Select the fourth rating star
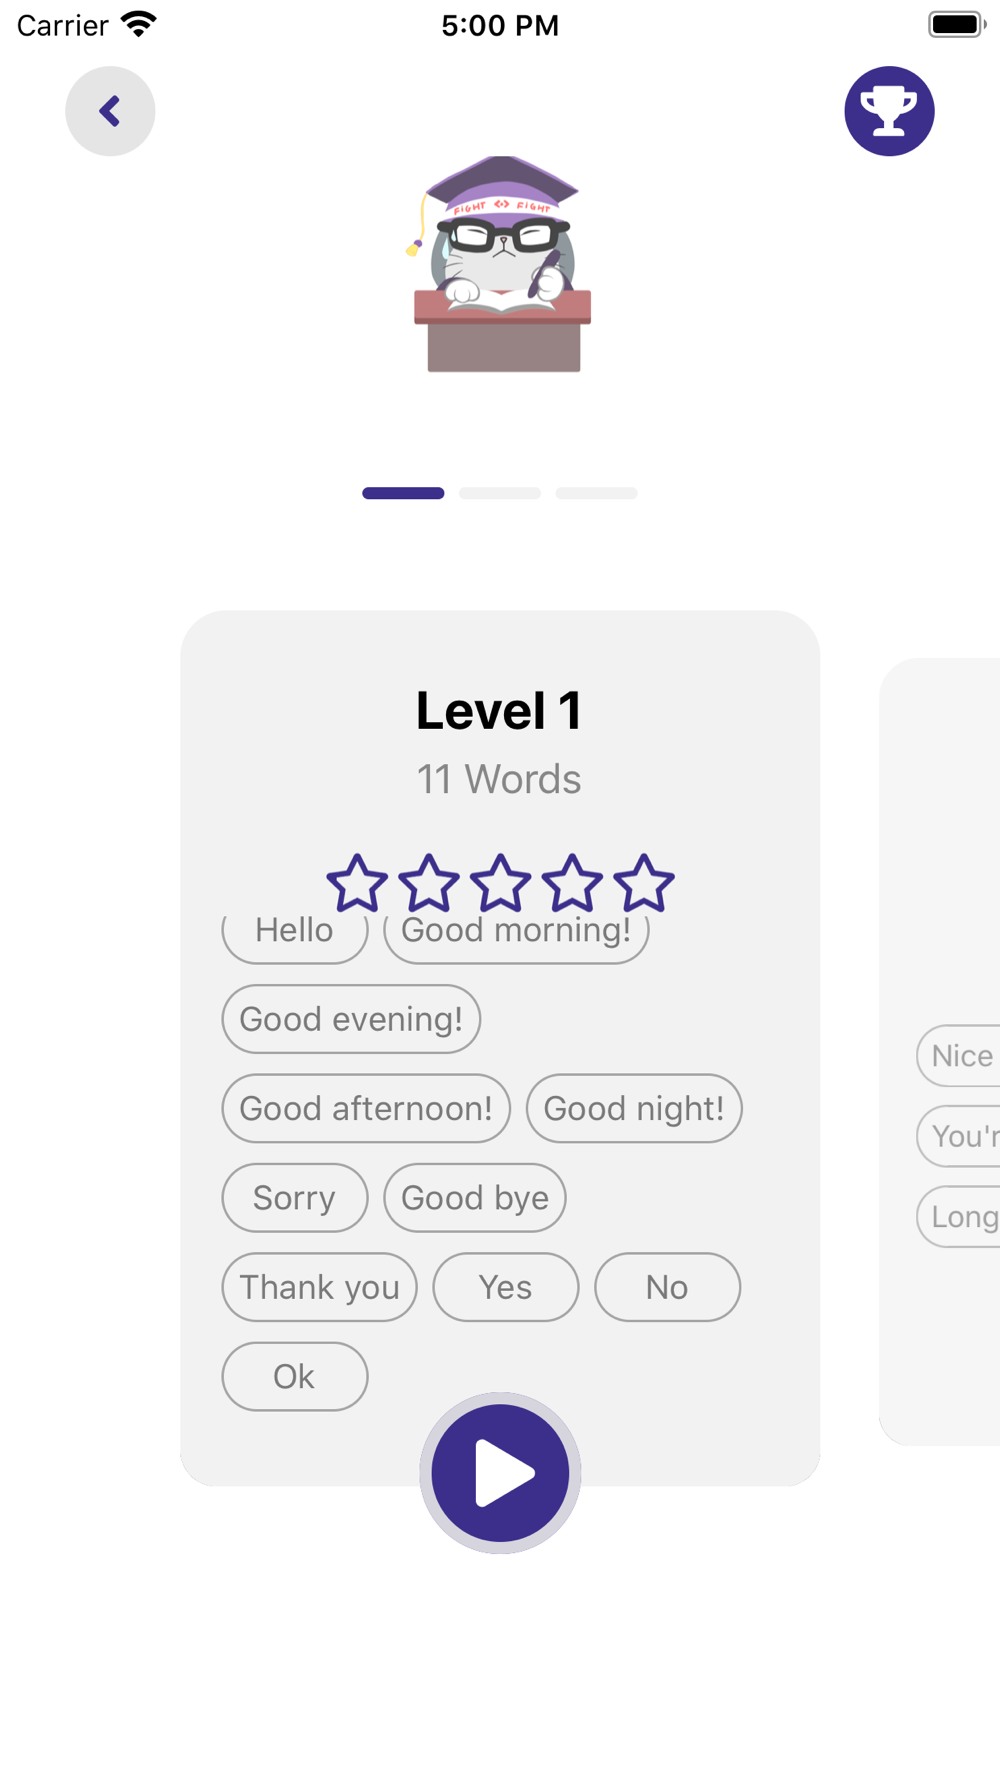 pyautogui.click(x=572, y=883)
